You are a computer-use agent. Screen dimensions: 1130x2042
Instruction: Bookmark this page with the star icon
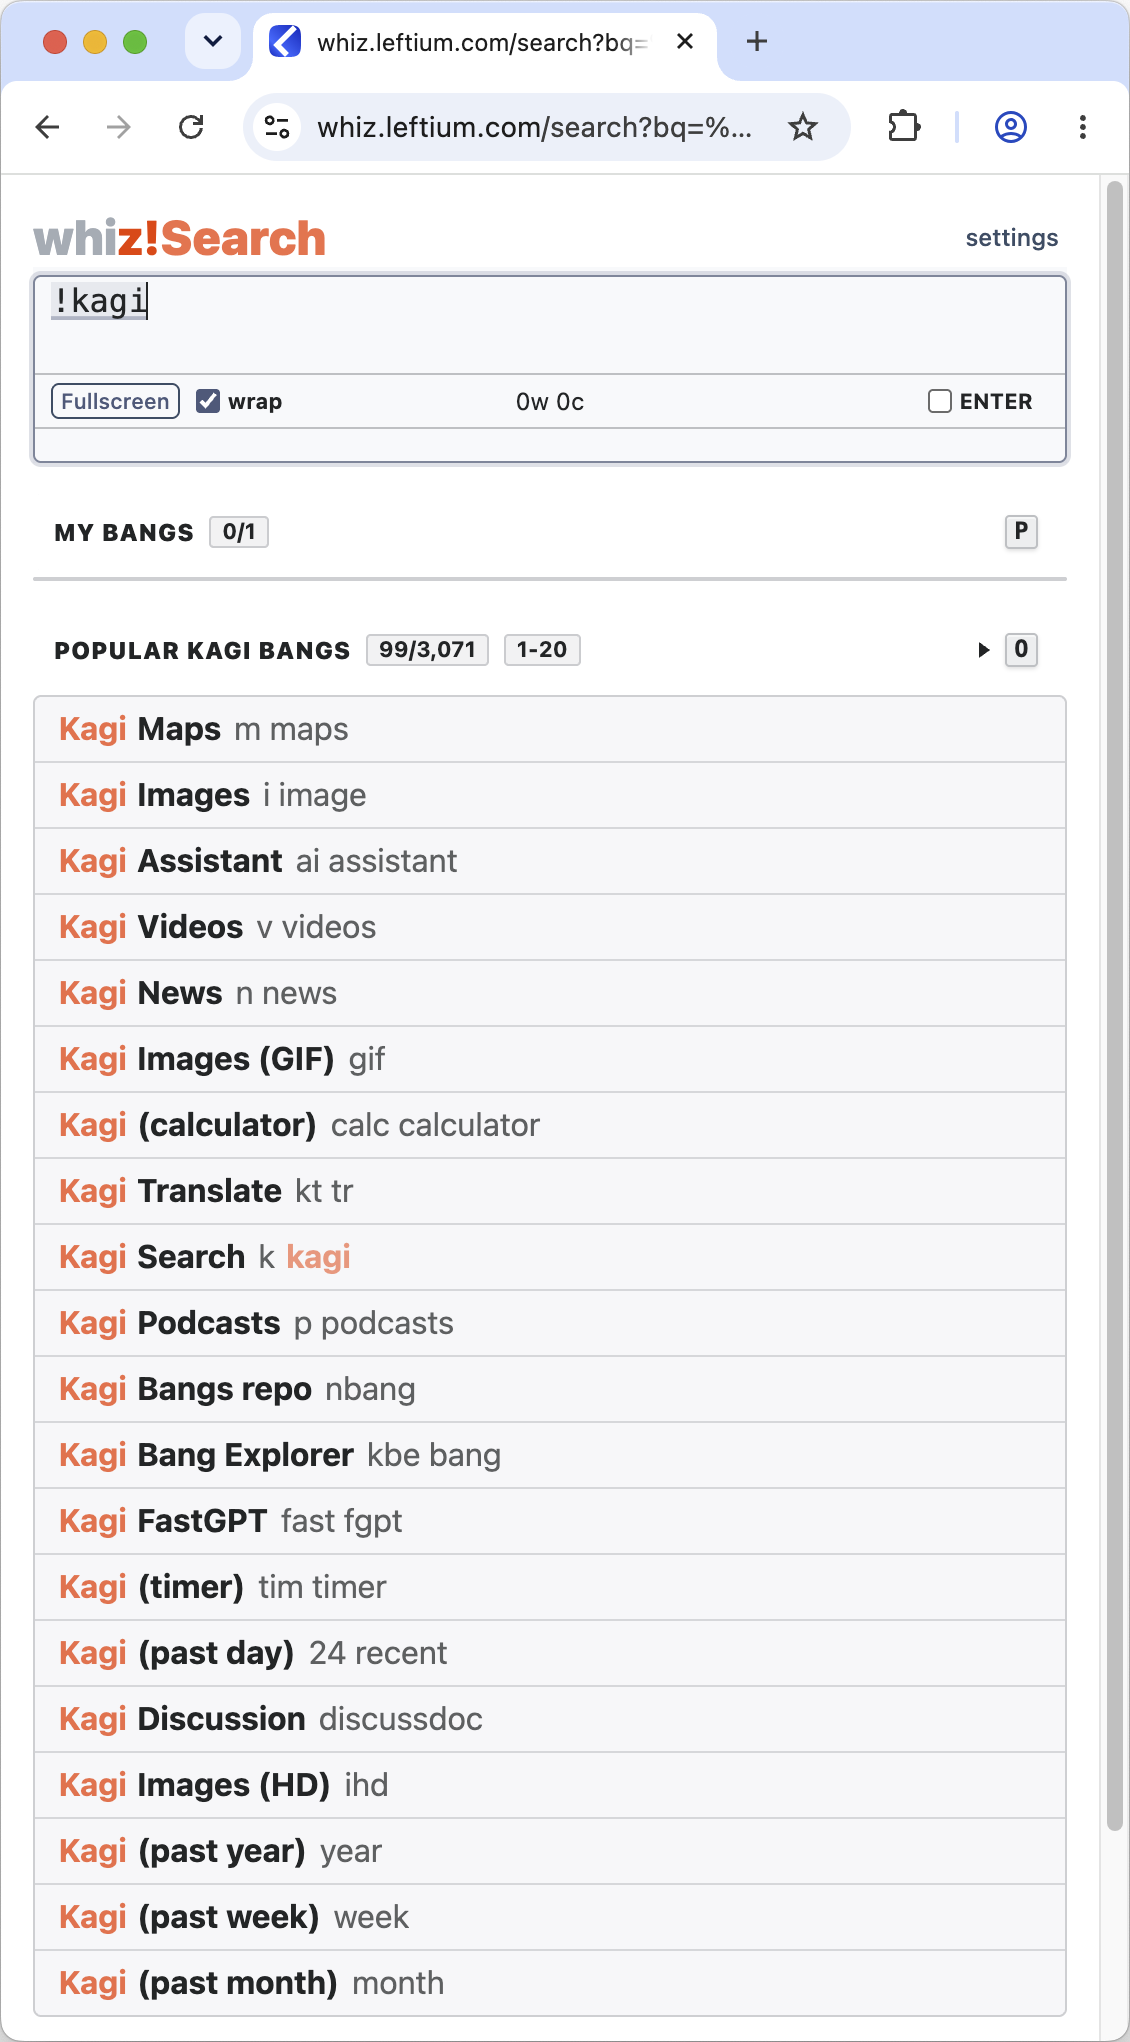tap(803, 127)
